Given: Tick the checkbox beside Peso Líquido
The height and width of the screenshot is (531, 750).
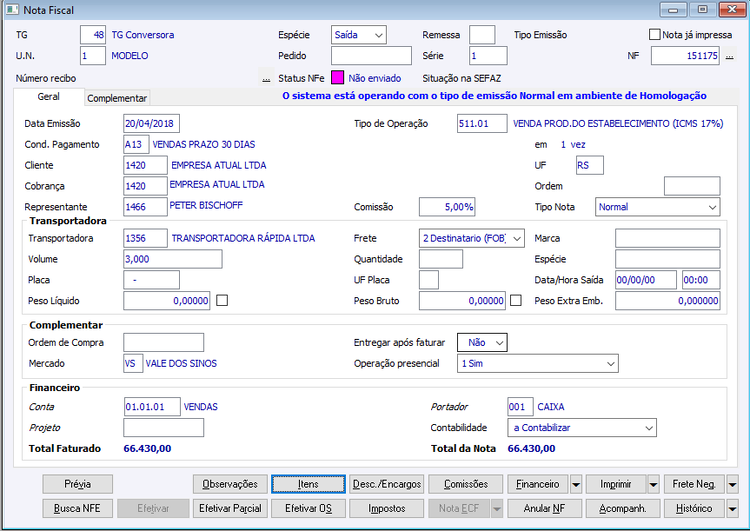Looking at the screenshot, I should [x=222, y=300].
